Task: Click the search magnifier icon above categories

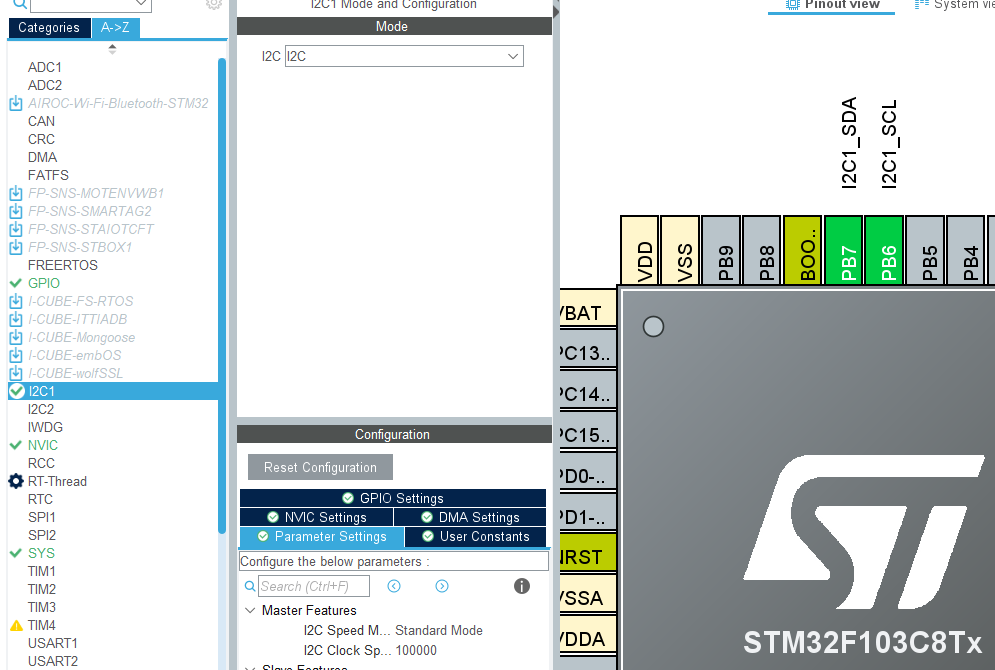Action: click(x=20, y=4)
